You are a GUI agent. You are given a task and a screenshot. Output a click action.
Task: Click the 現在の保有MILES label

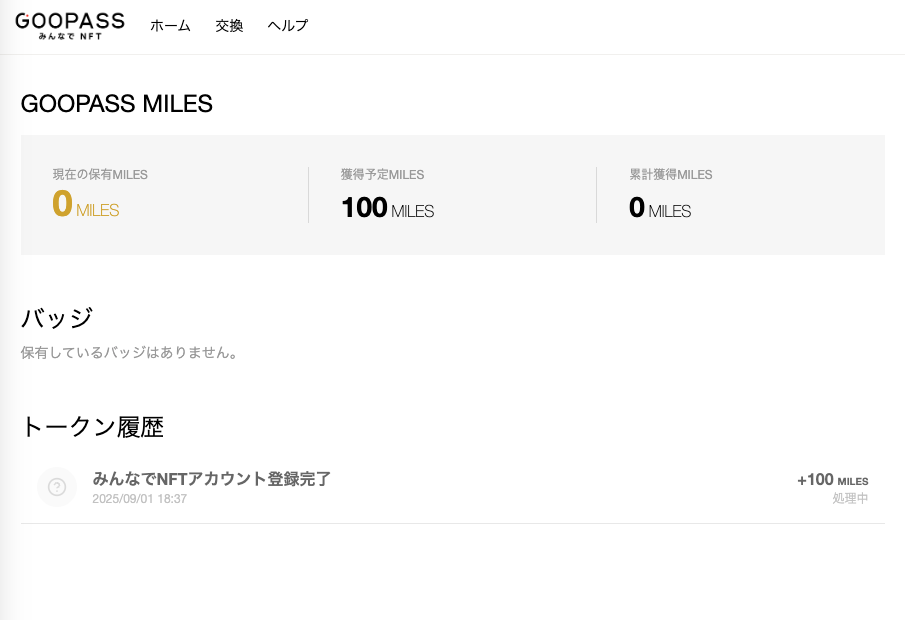pos(100,174)
